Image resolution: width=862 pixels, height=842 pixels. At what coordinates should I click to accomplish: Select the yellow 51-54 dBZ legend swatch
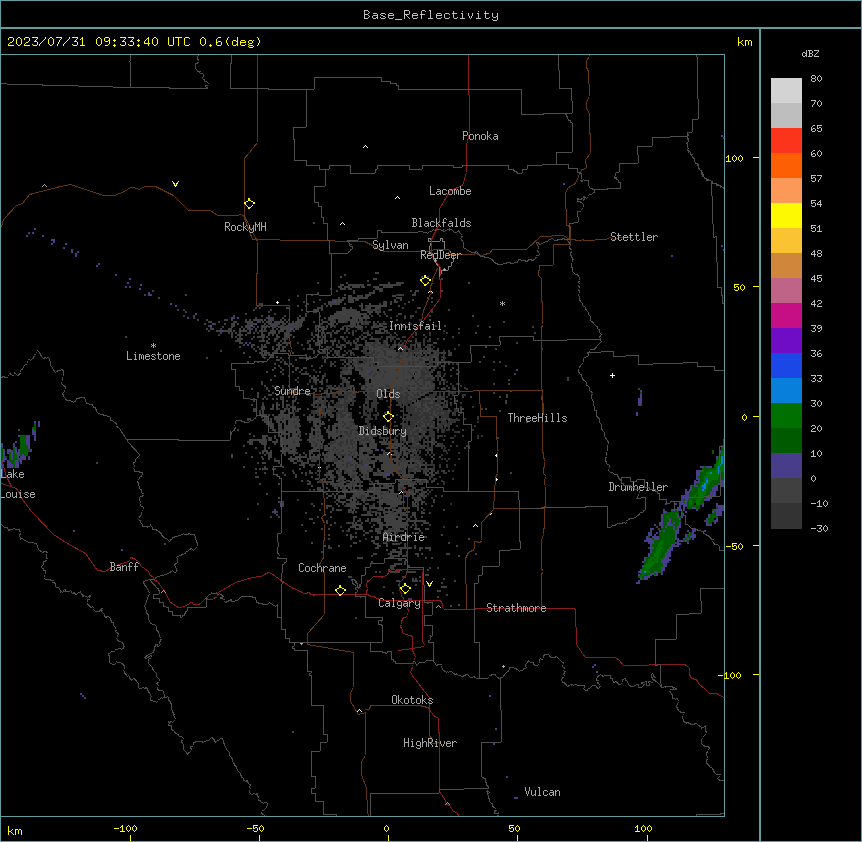click(x=786, y=215)
